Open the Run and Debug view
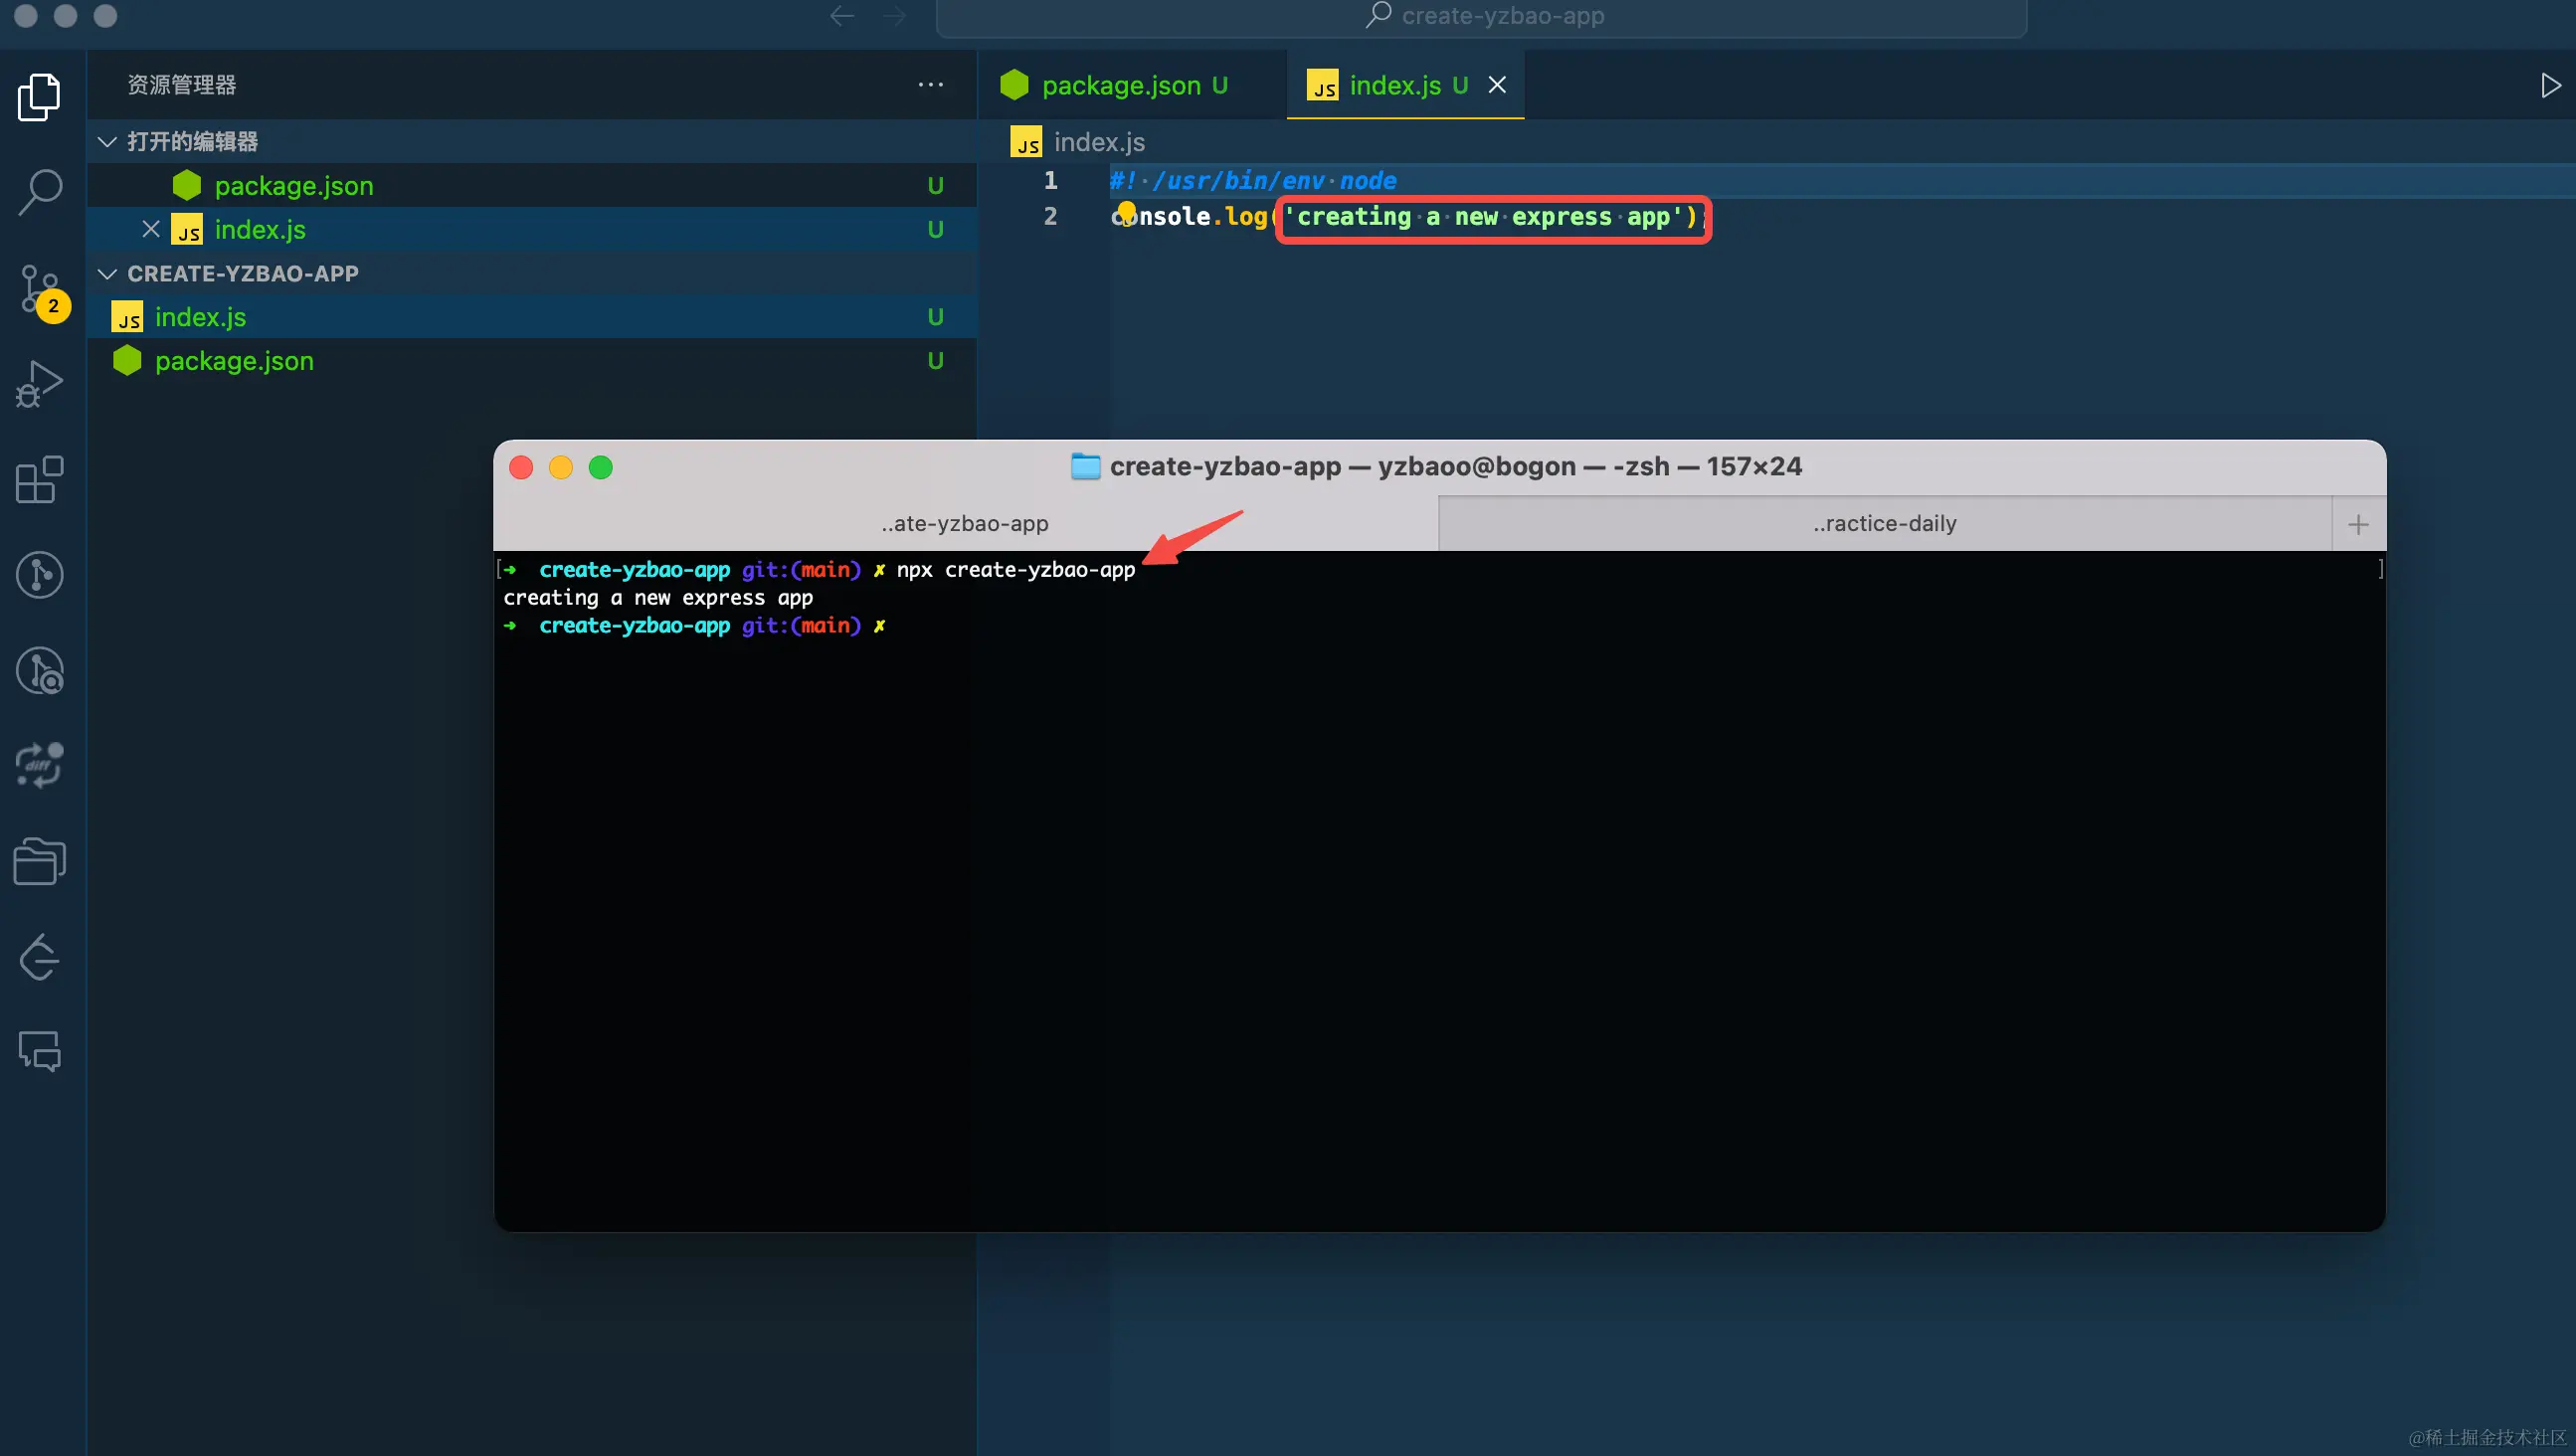This screenshot has width=2576, height=1456. [39, 384]
